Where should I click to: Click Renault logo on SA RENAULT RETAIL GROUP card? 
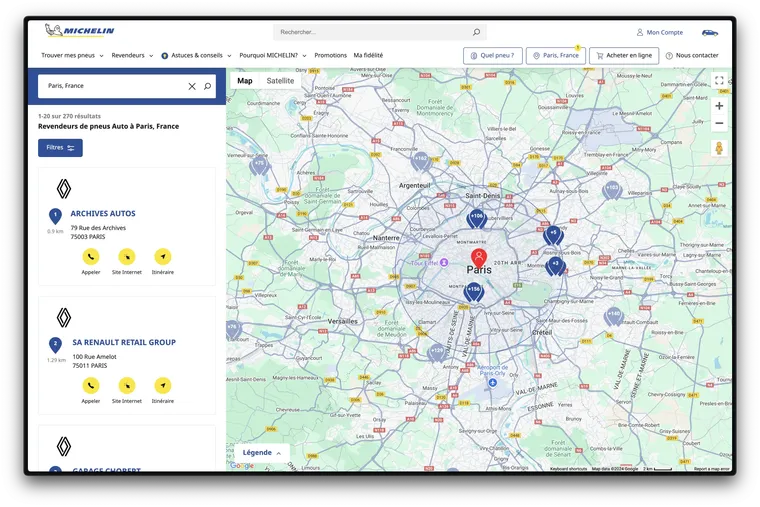[64, 317]
